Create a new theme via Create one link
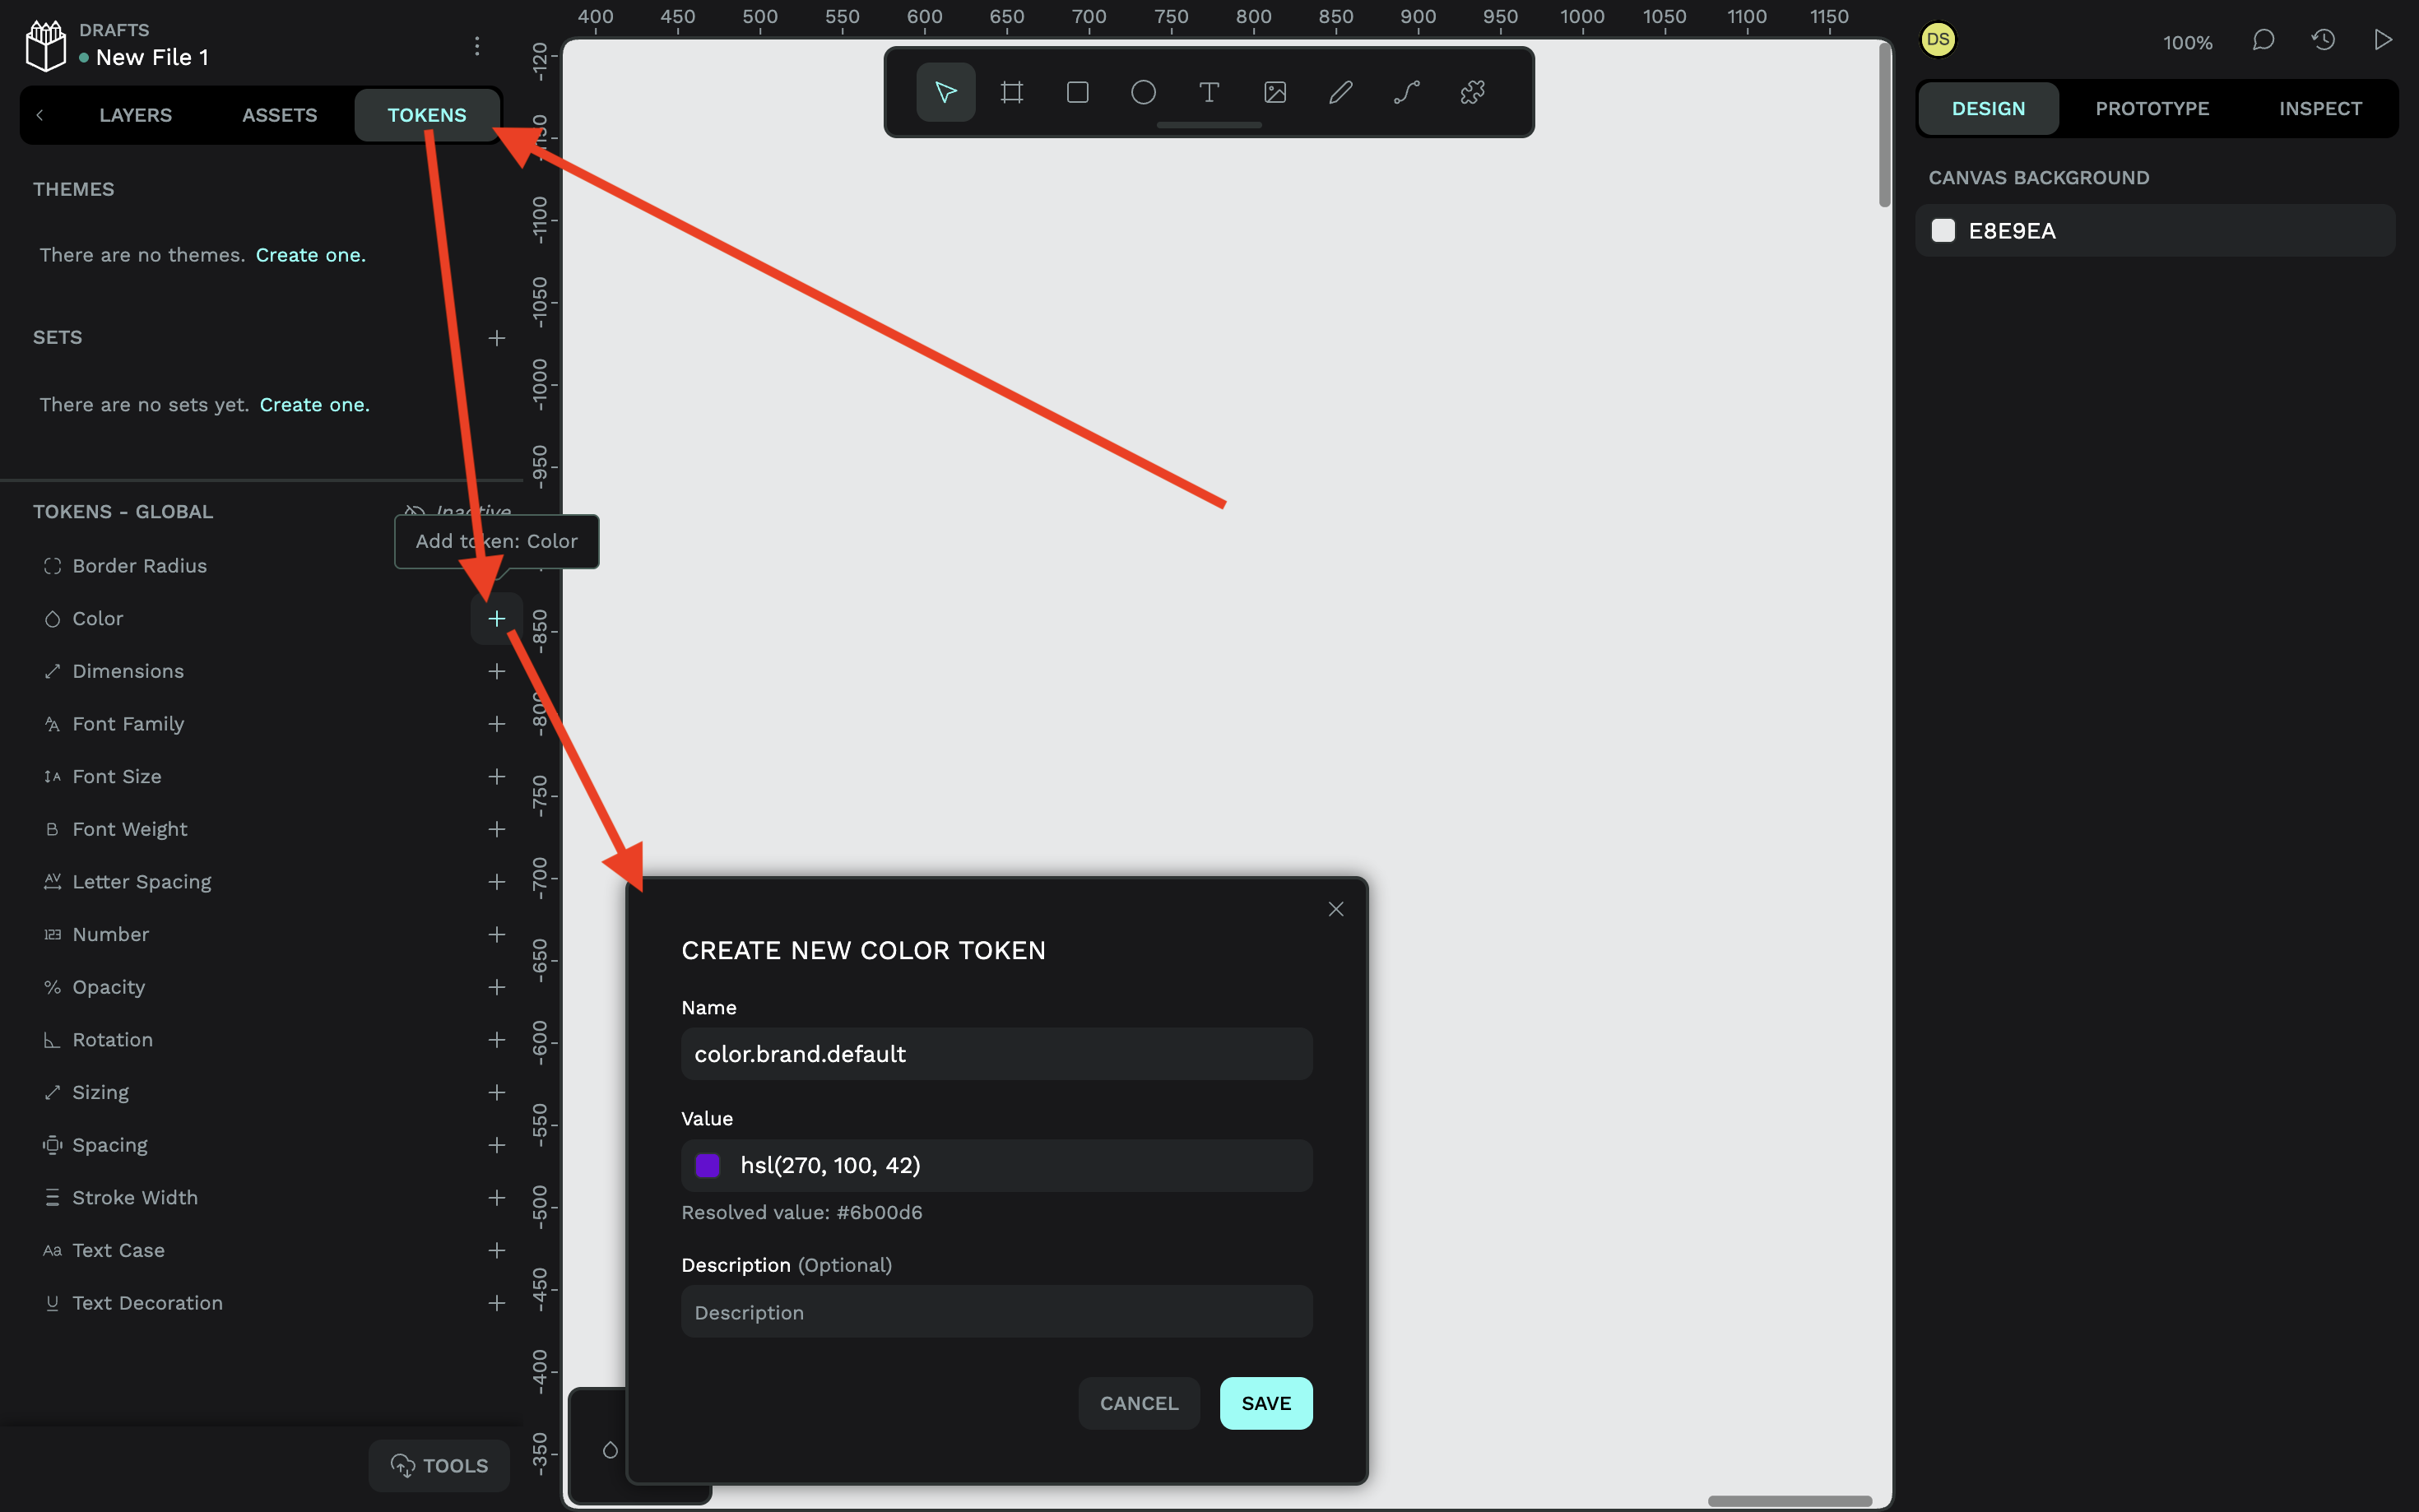This screenshot has width=2419, height=1512. (x=310, y=255)
